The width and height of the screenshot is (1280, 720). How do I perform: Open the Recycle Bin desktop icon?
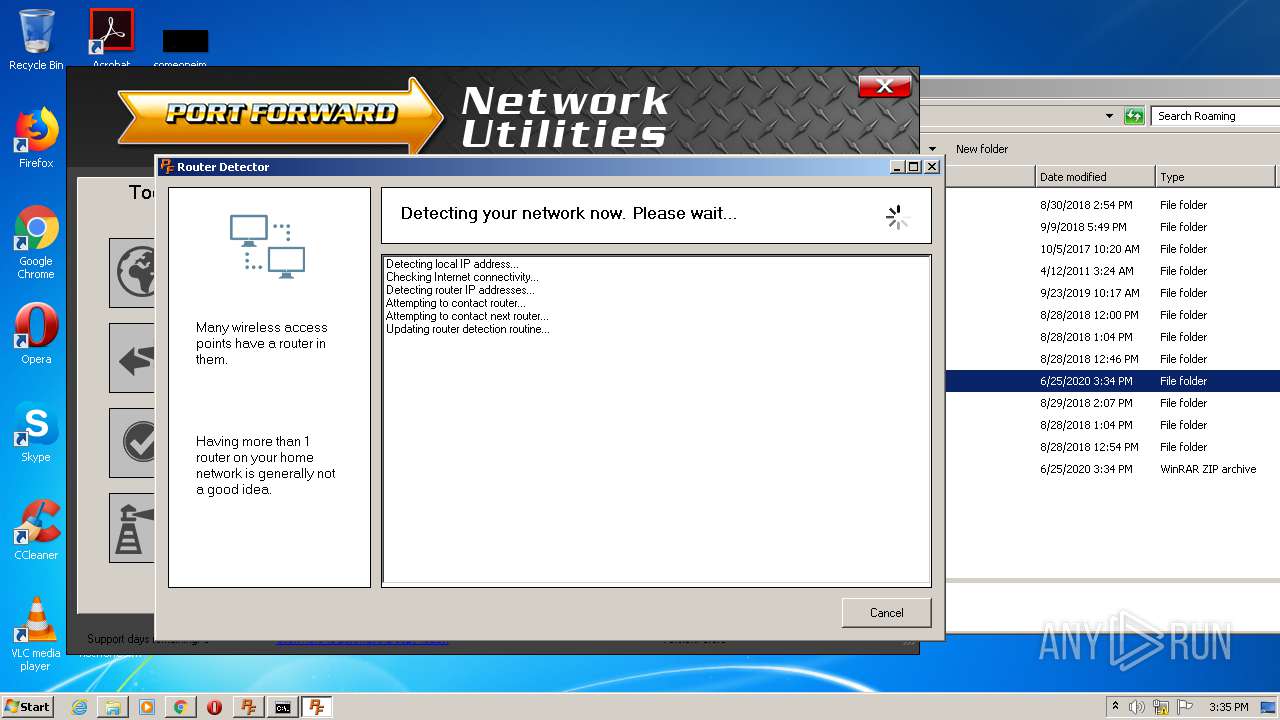[36, 40]
